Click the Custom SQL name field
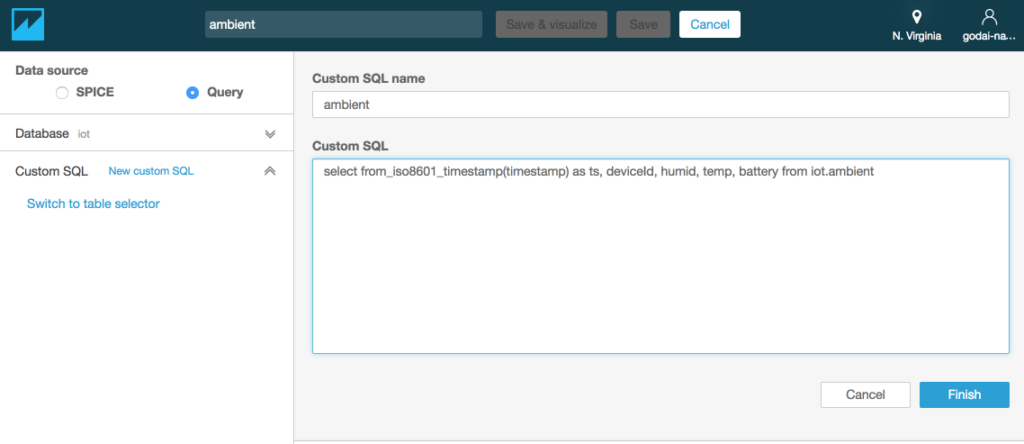Image resolution: width=1024 pixels, height=444 pixels. pos(661,104)
